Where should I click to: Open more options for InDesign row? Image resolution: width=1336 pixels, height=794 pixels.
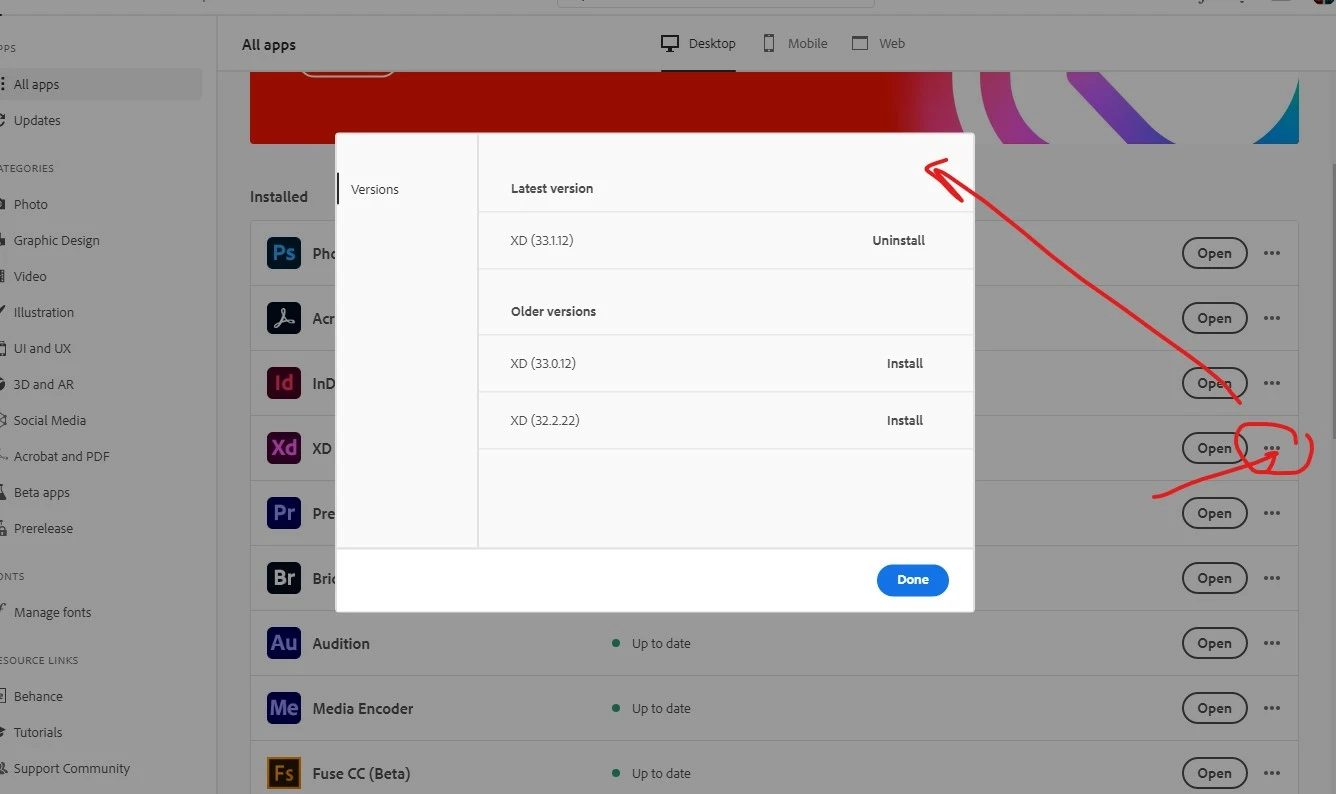pyautogui.click(x=1272, y=383)
